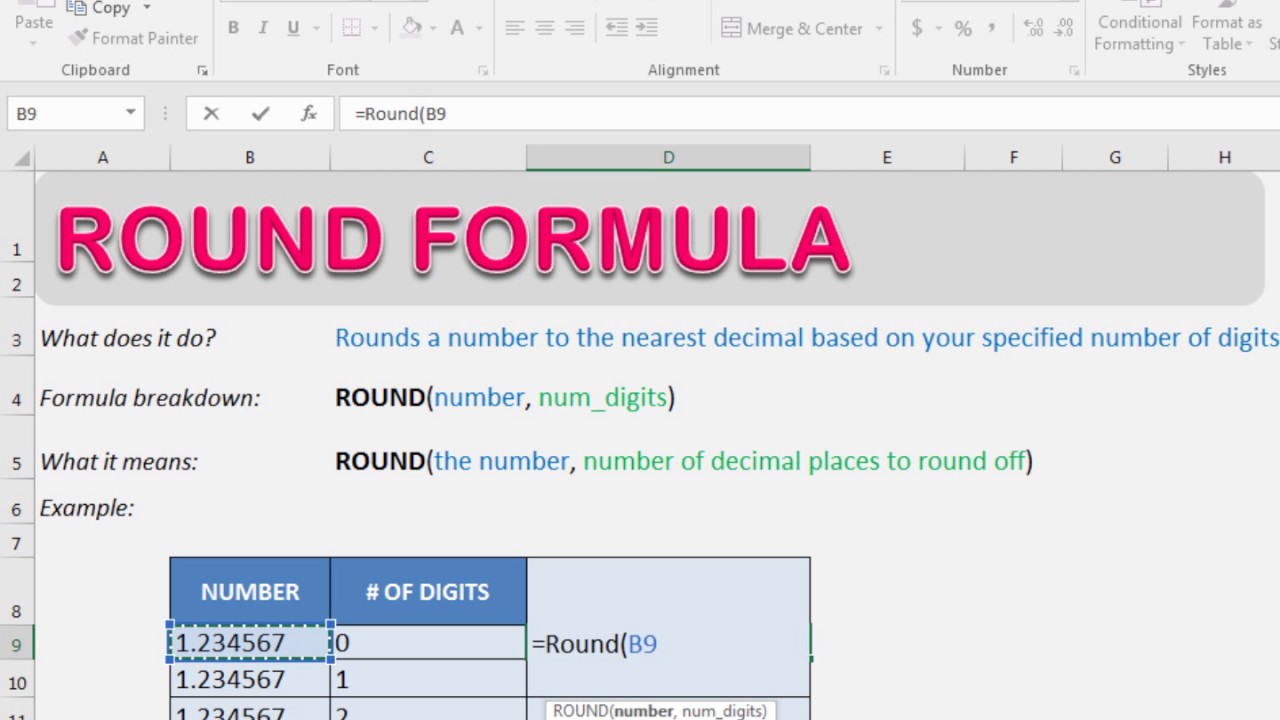1280x720 pixels.
Task: Apply Fill Color bucket
Action: 412,28
